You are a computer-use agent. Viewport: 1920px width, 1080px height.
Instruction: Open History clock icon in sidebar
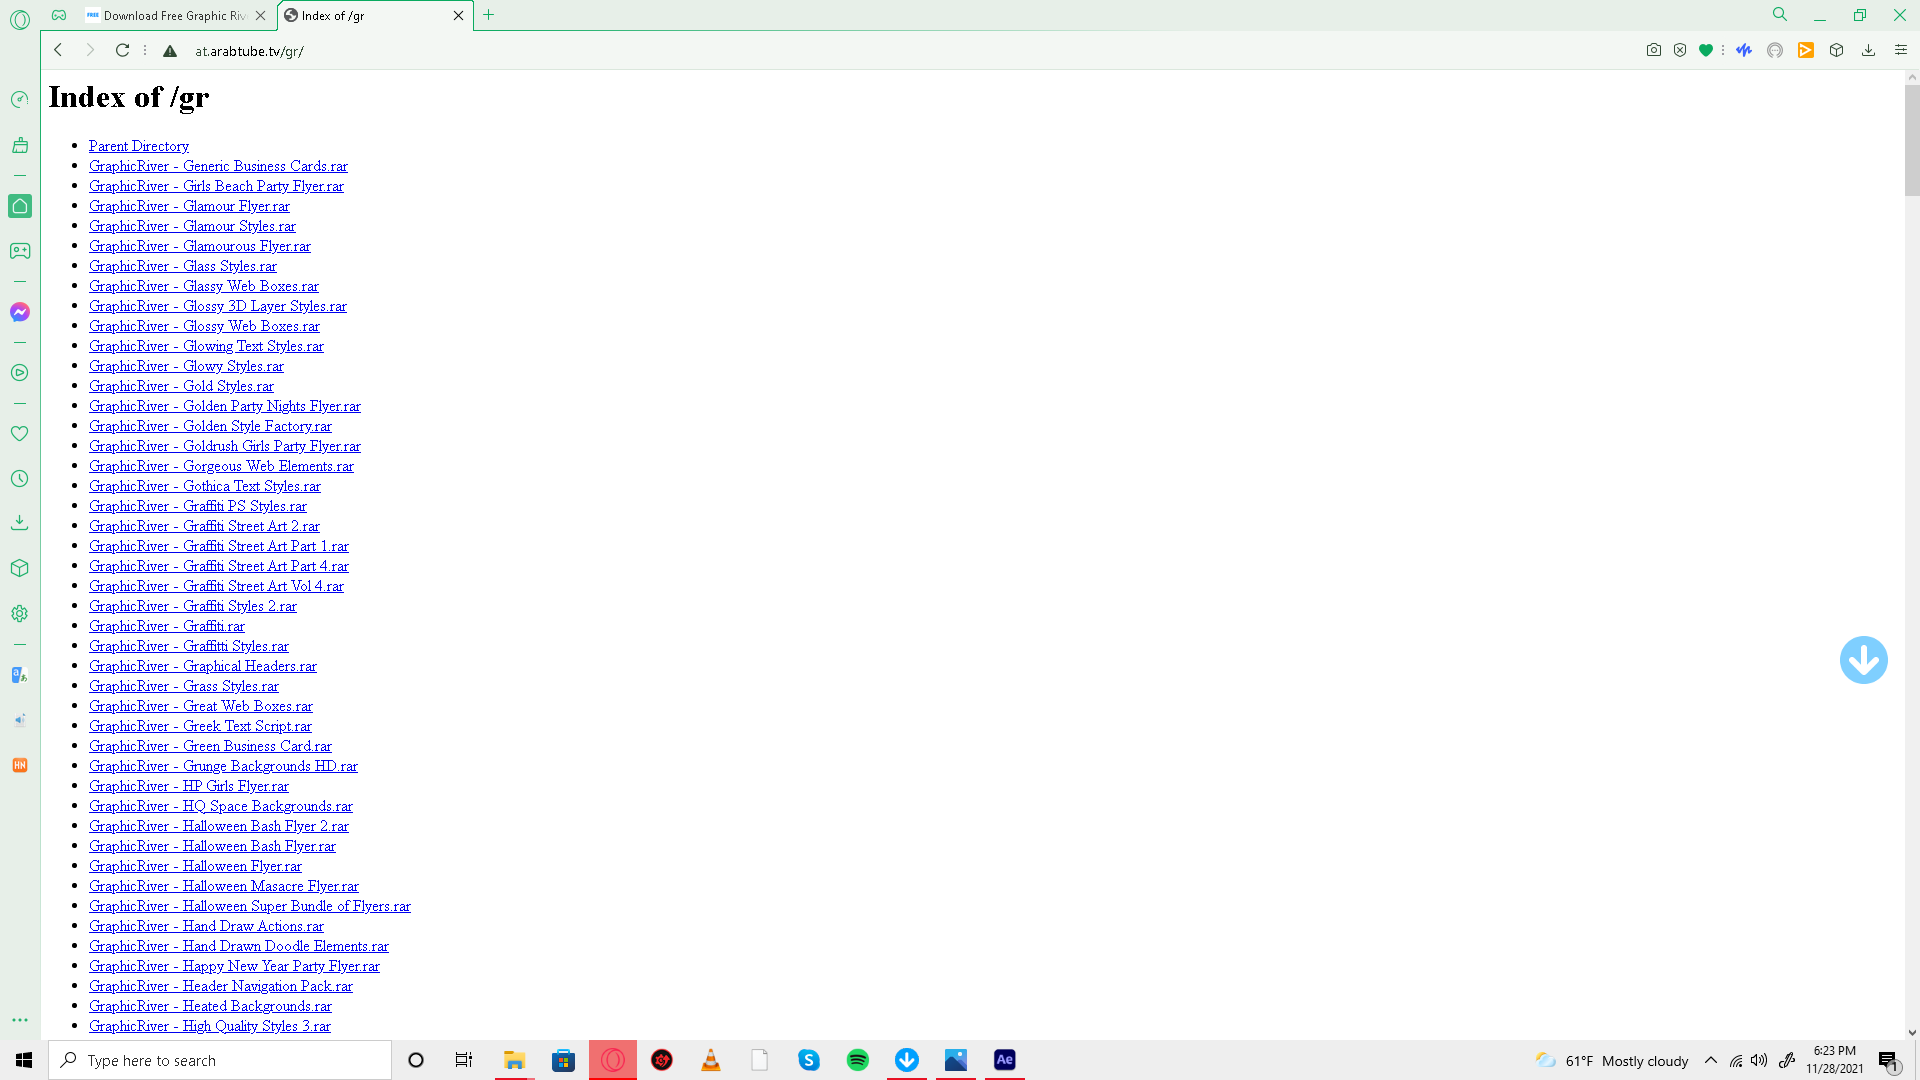(20, 479)
